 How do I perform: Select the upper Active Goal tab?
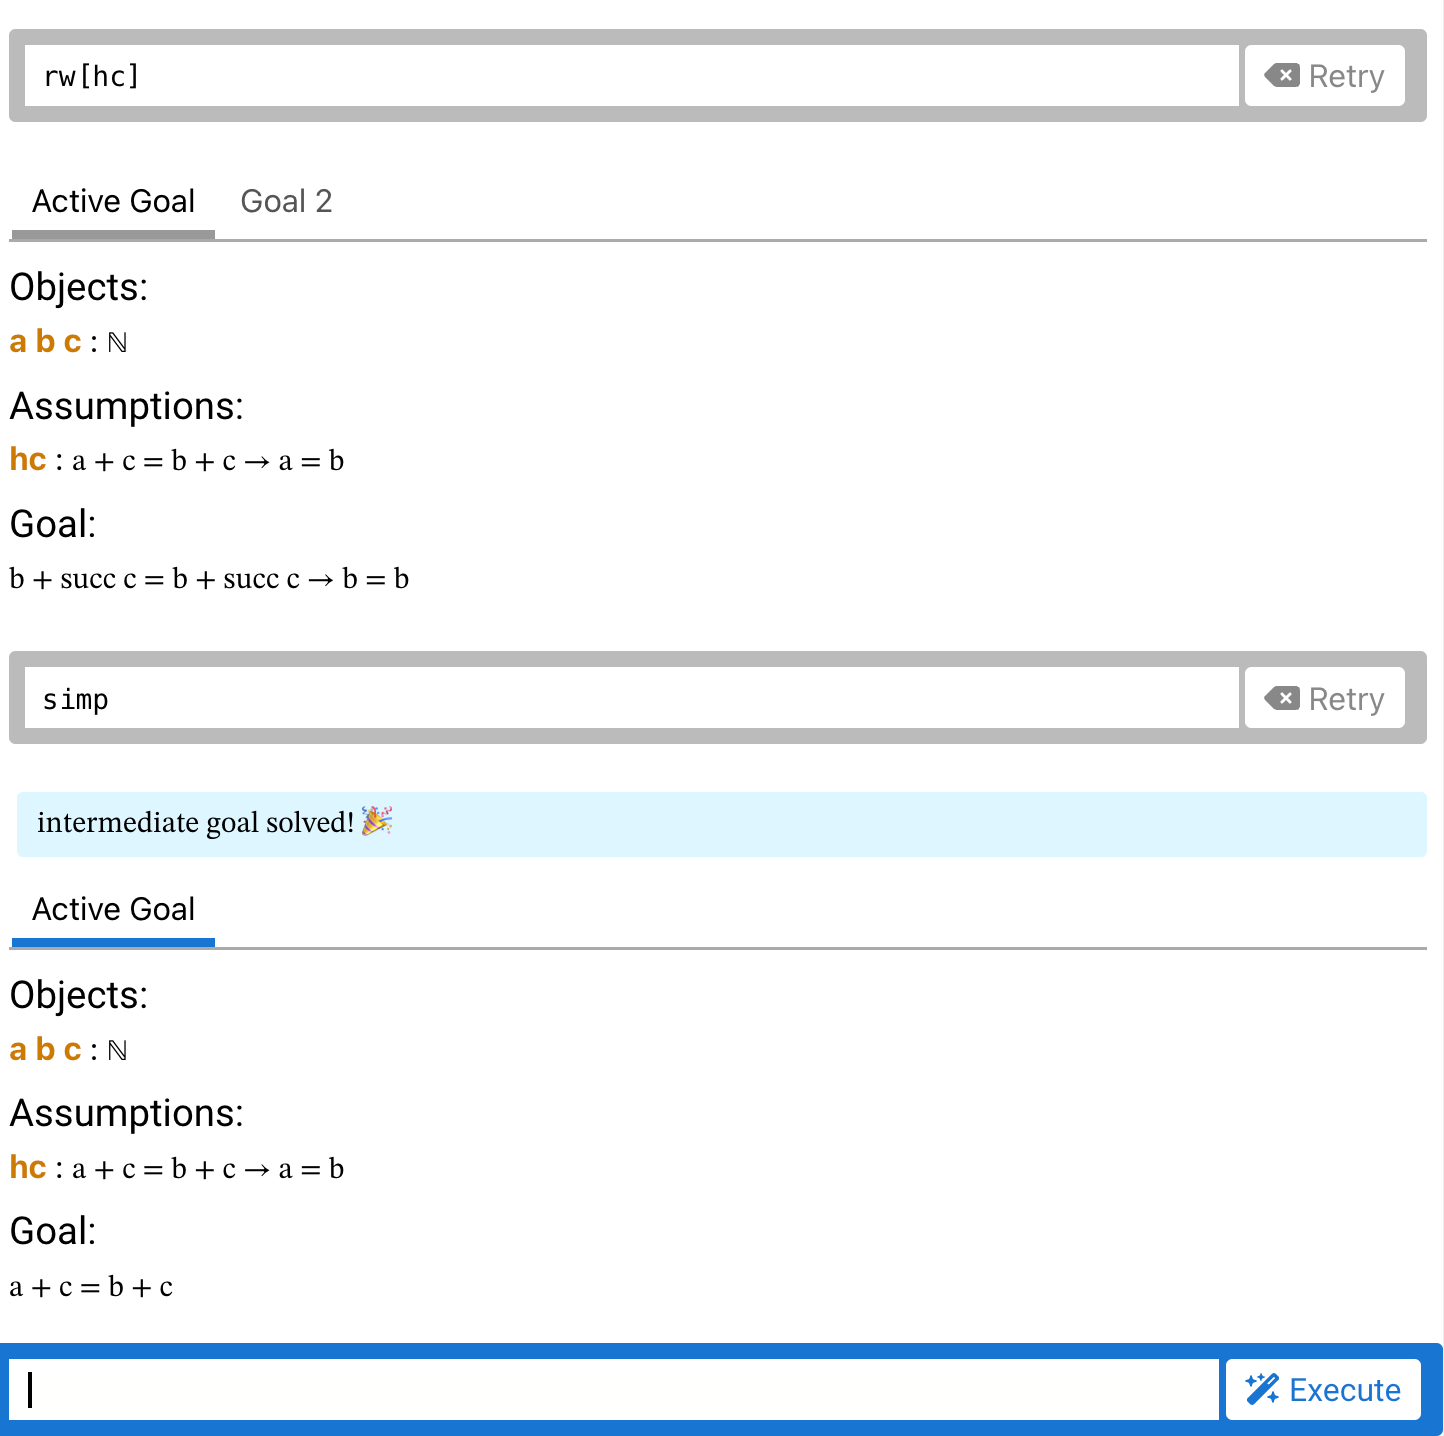click(113, 202)
